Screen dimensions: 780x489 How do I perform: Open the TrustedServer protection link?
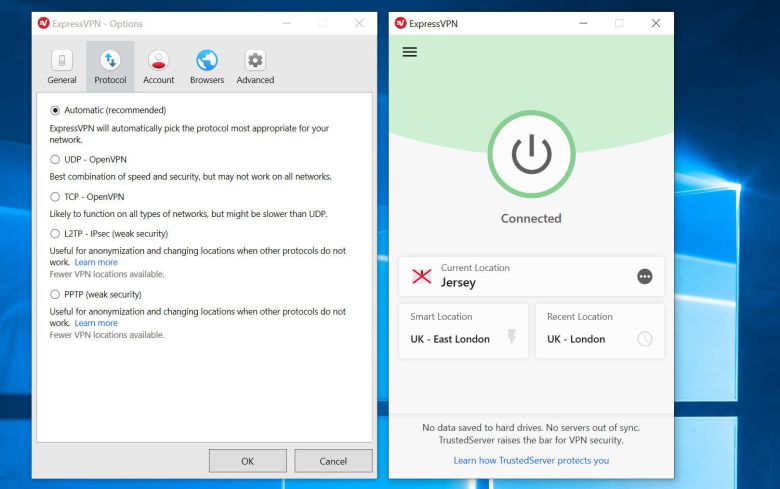point(531,461)
